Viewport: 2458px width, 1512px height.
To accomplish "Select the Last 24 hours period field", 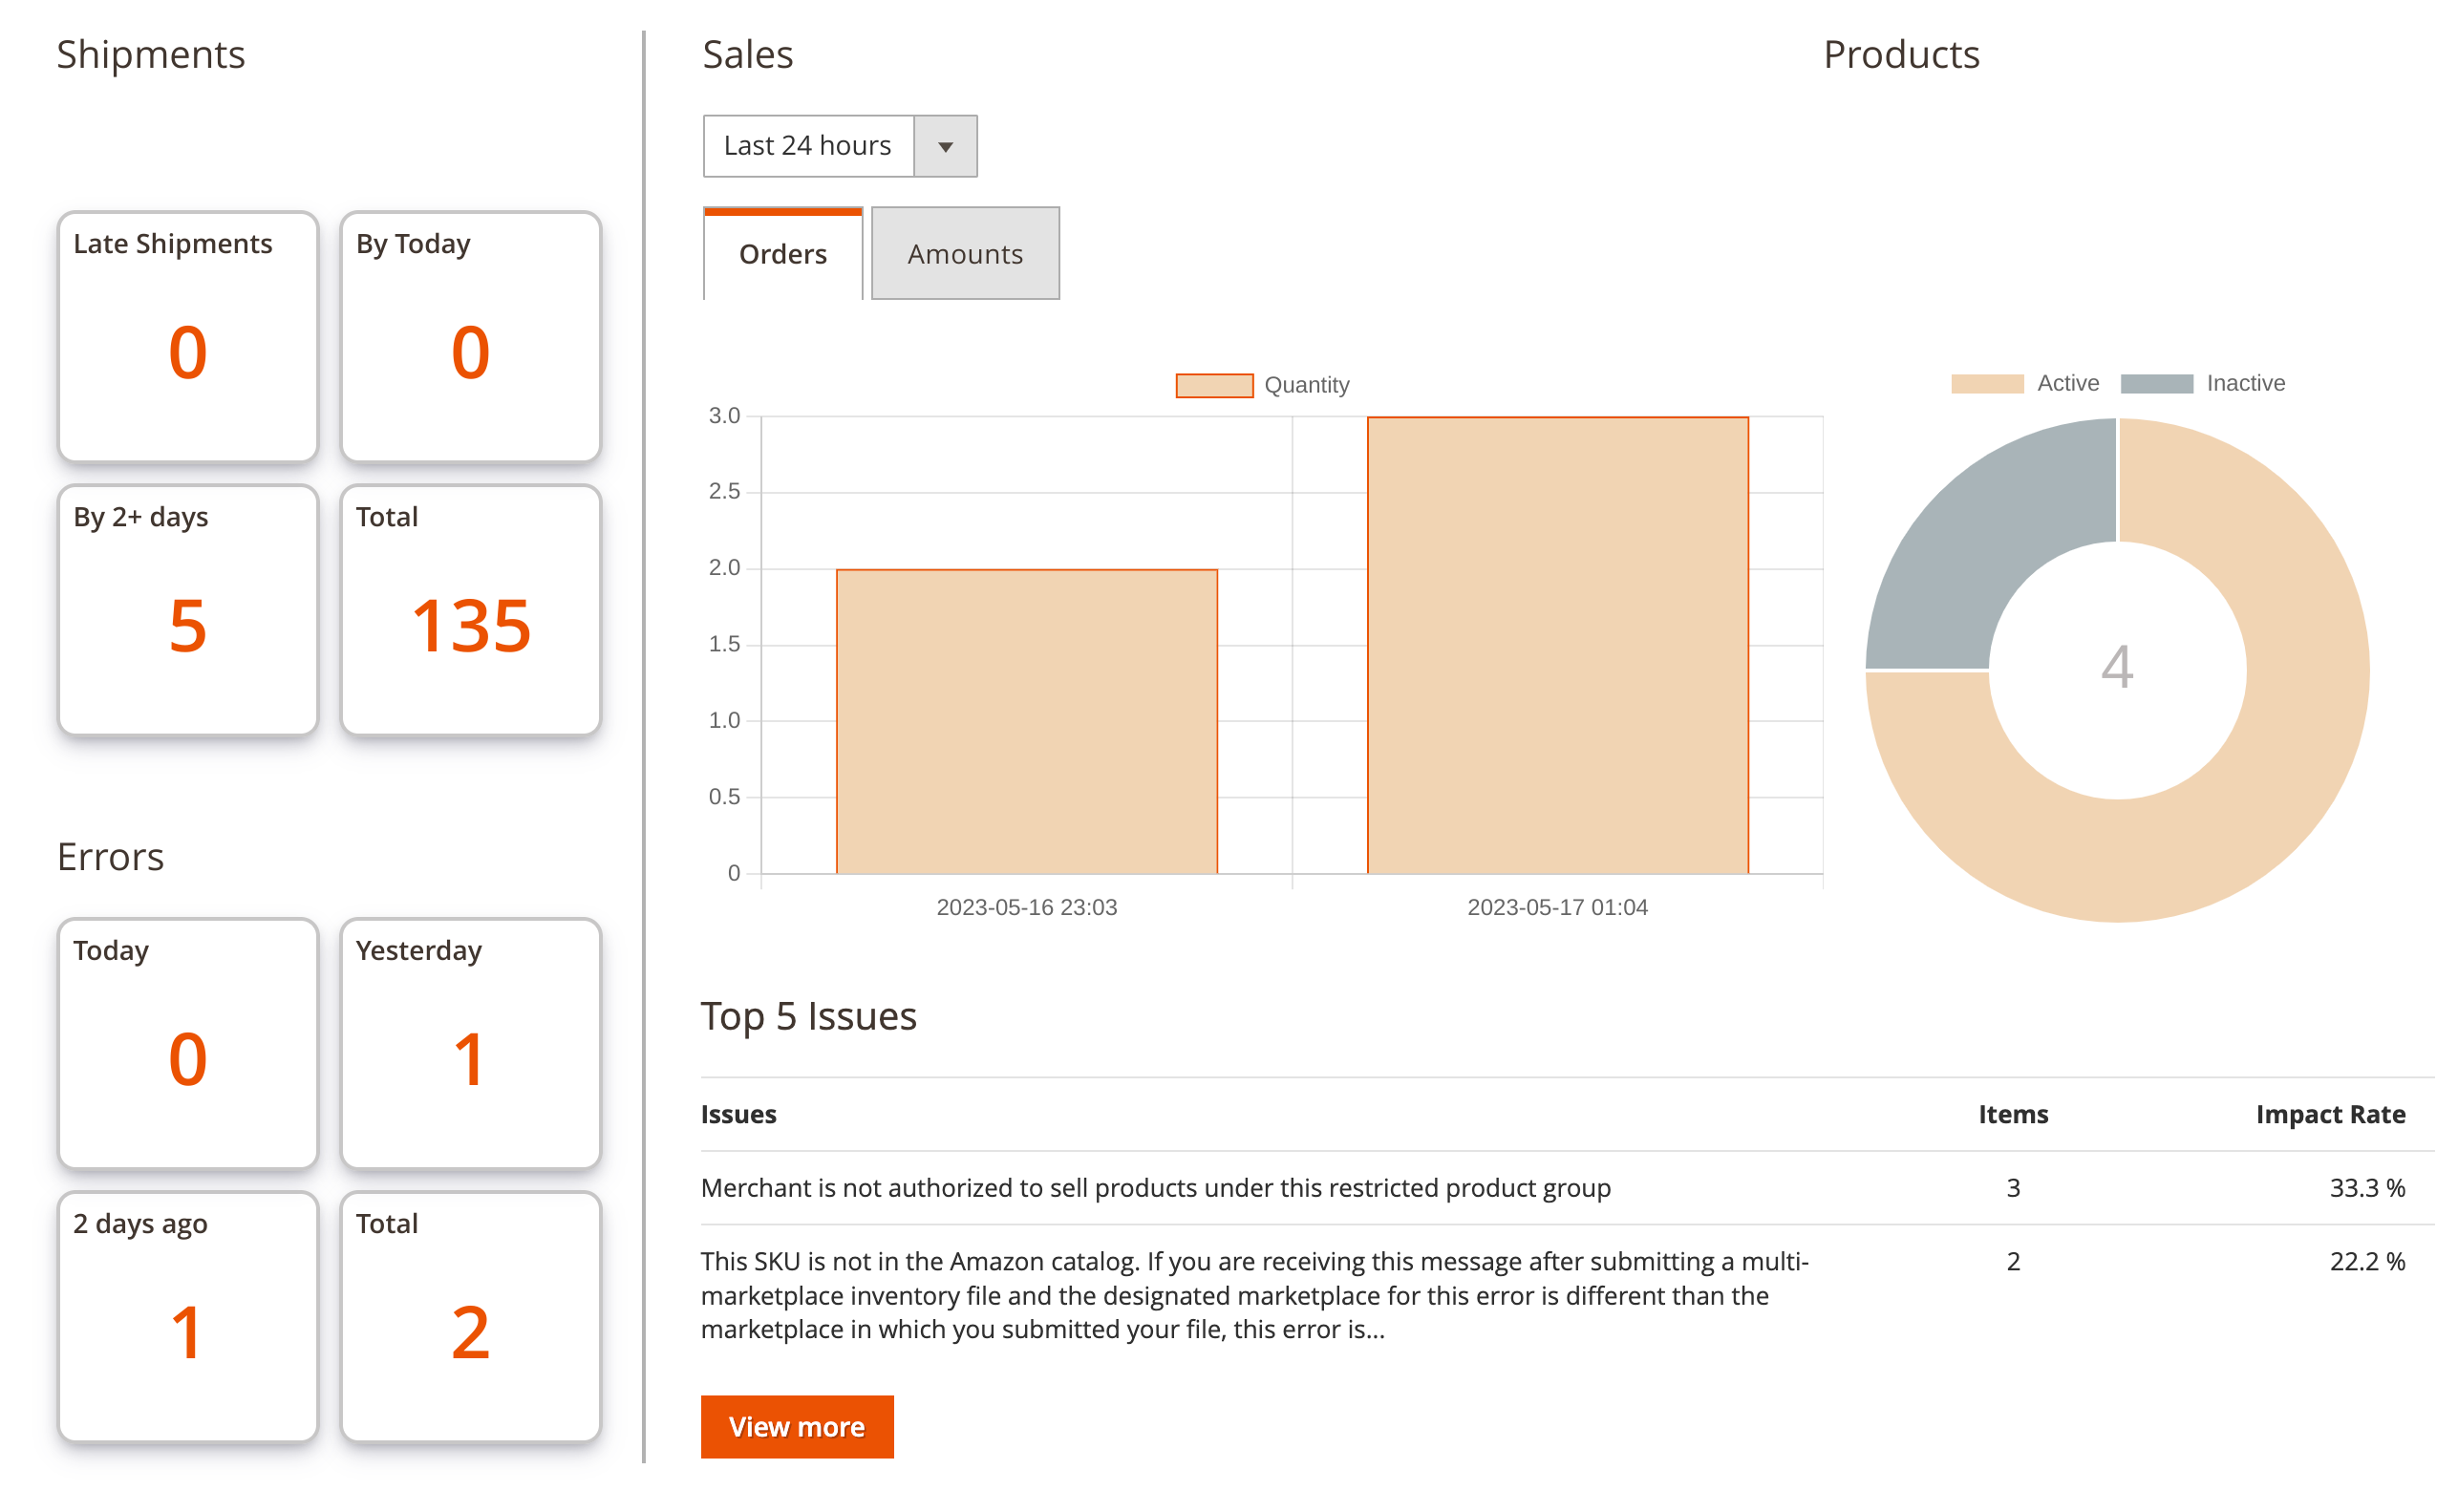I will pos(807,146).
